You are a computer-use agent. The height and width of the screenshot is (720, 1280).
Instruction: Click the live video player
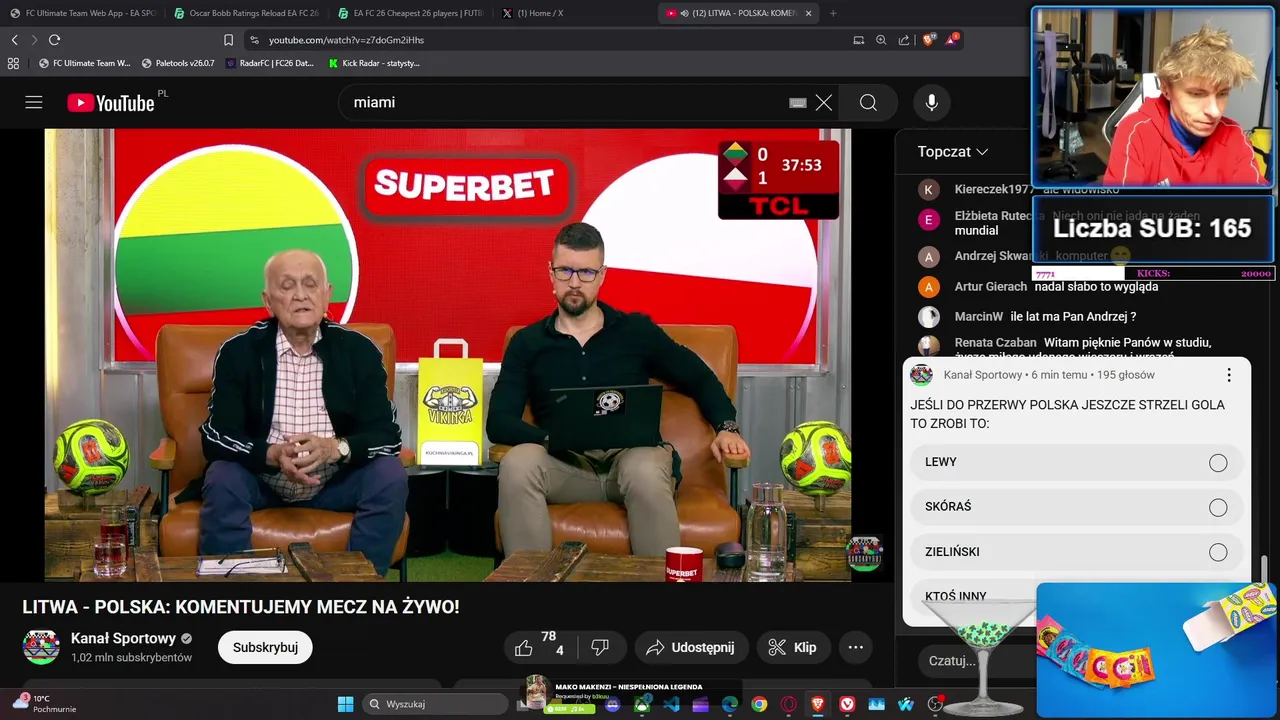447,355
